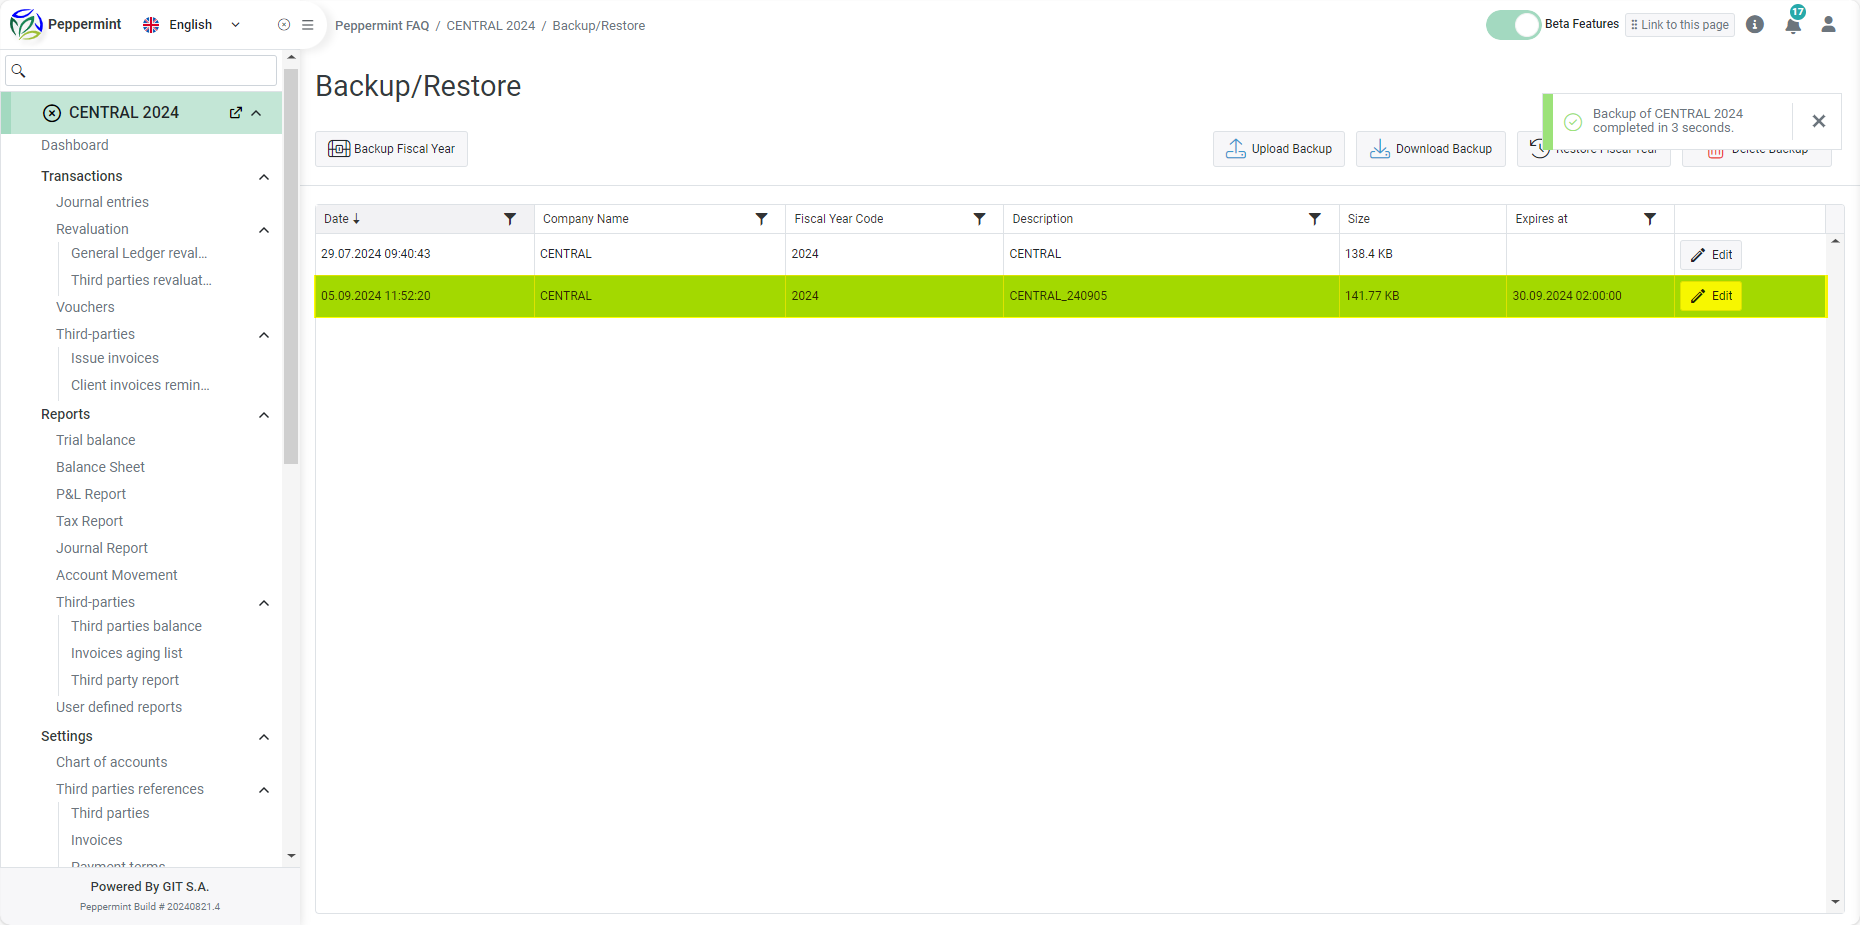Open Trial balance report
The height and width of the screenshot is (925, 1860).
(x=95, y=440)
